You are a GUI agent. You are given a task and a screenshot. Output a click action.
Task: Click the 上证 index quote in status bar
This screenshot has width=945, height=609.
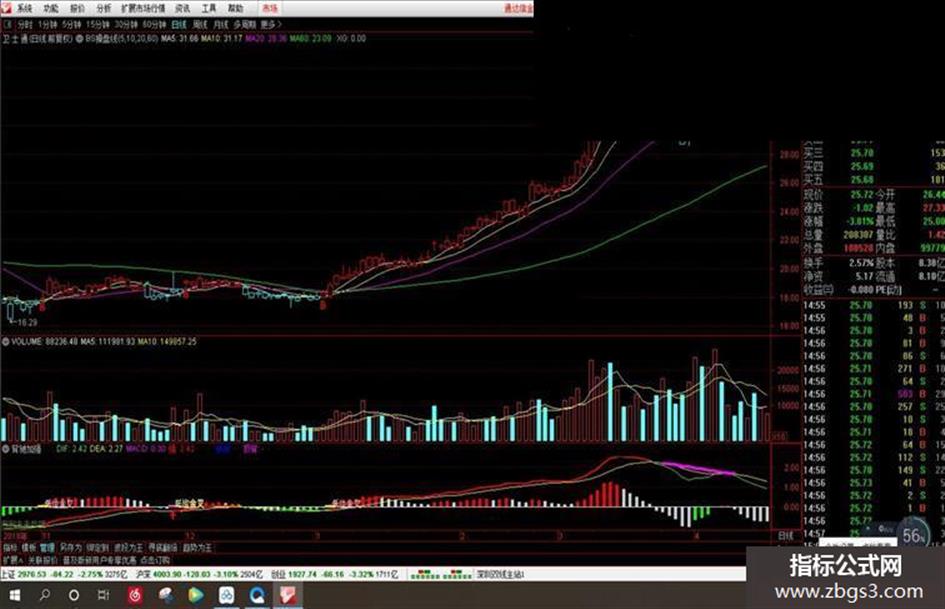coord(65,574)
